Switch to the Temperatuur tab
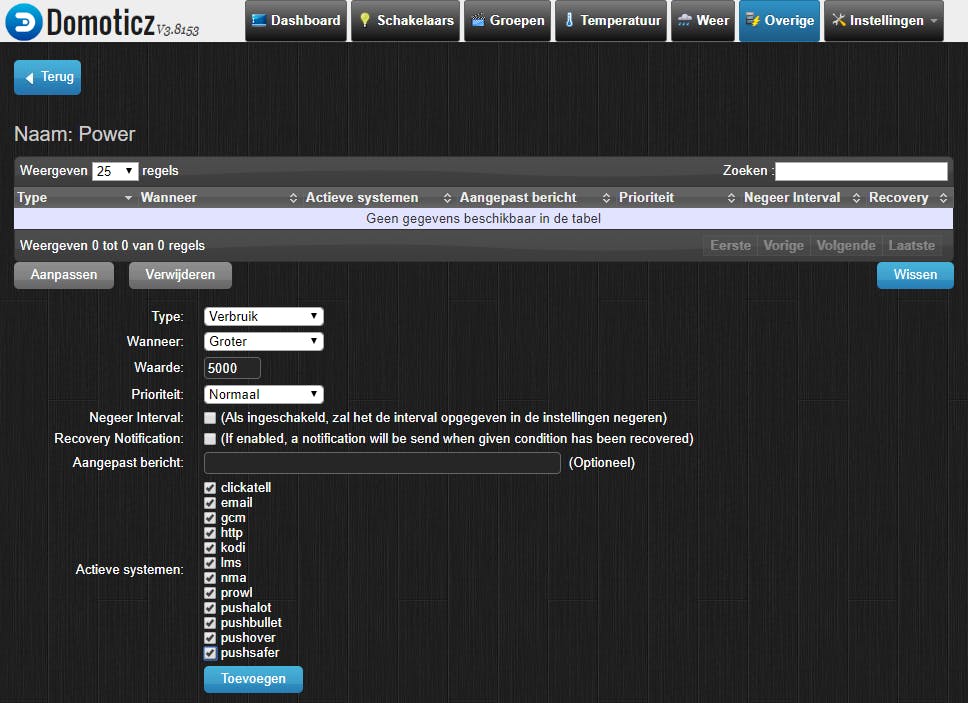The width and height of the screenshot is (968, 703). pyautogui.click(x=610, y=19)
